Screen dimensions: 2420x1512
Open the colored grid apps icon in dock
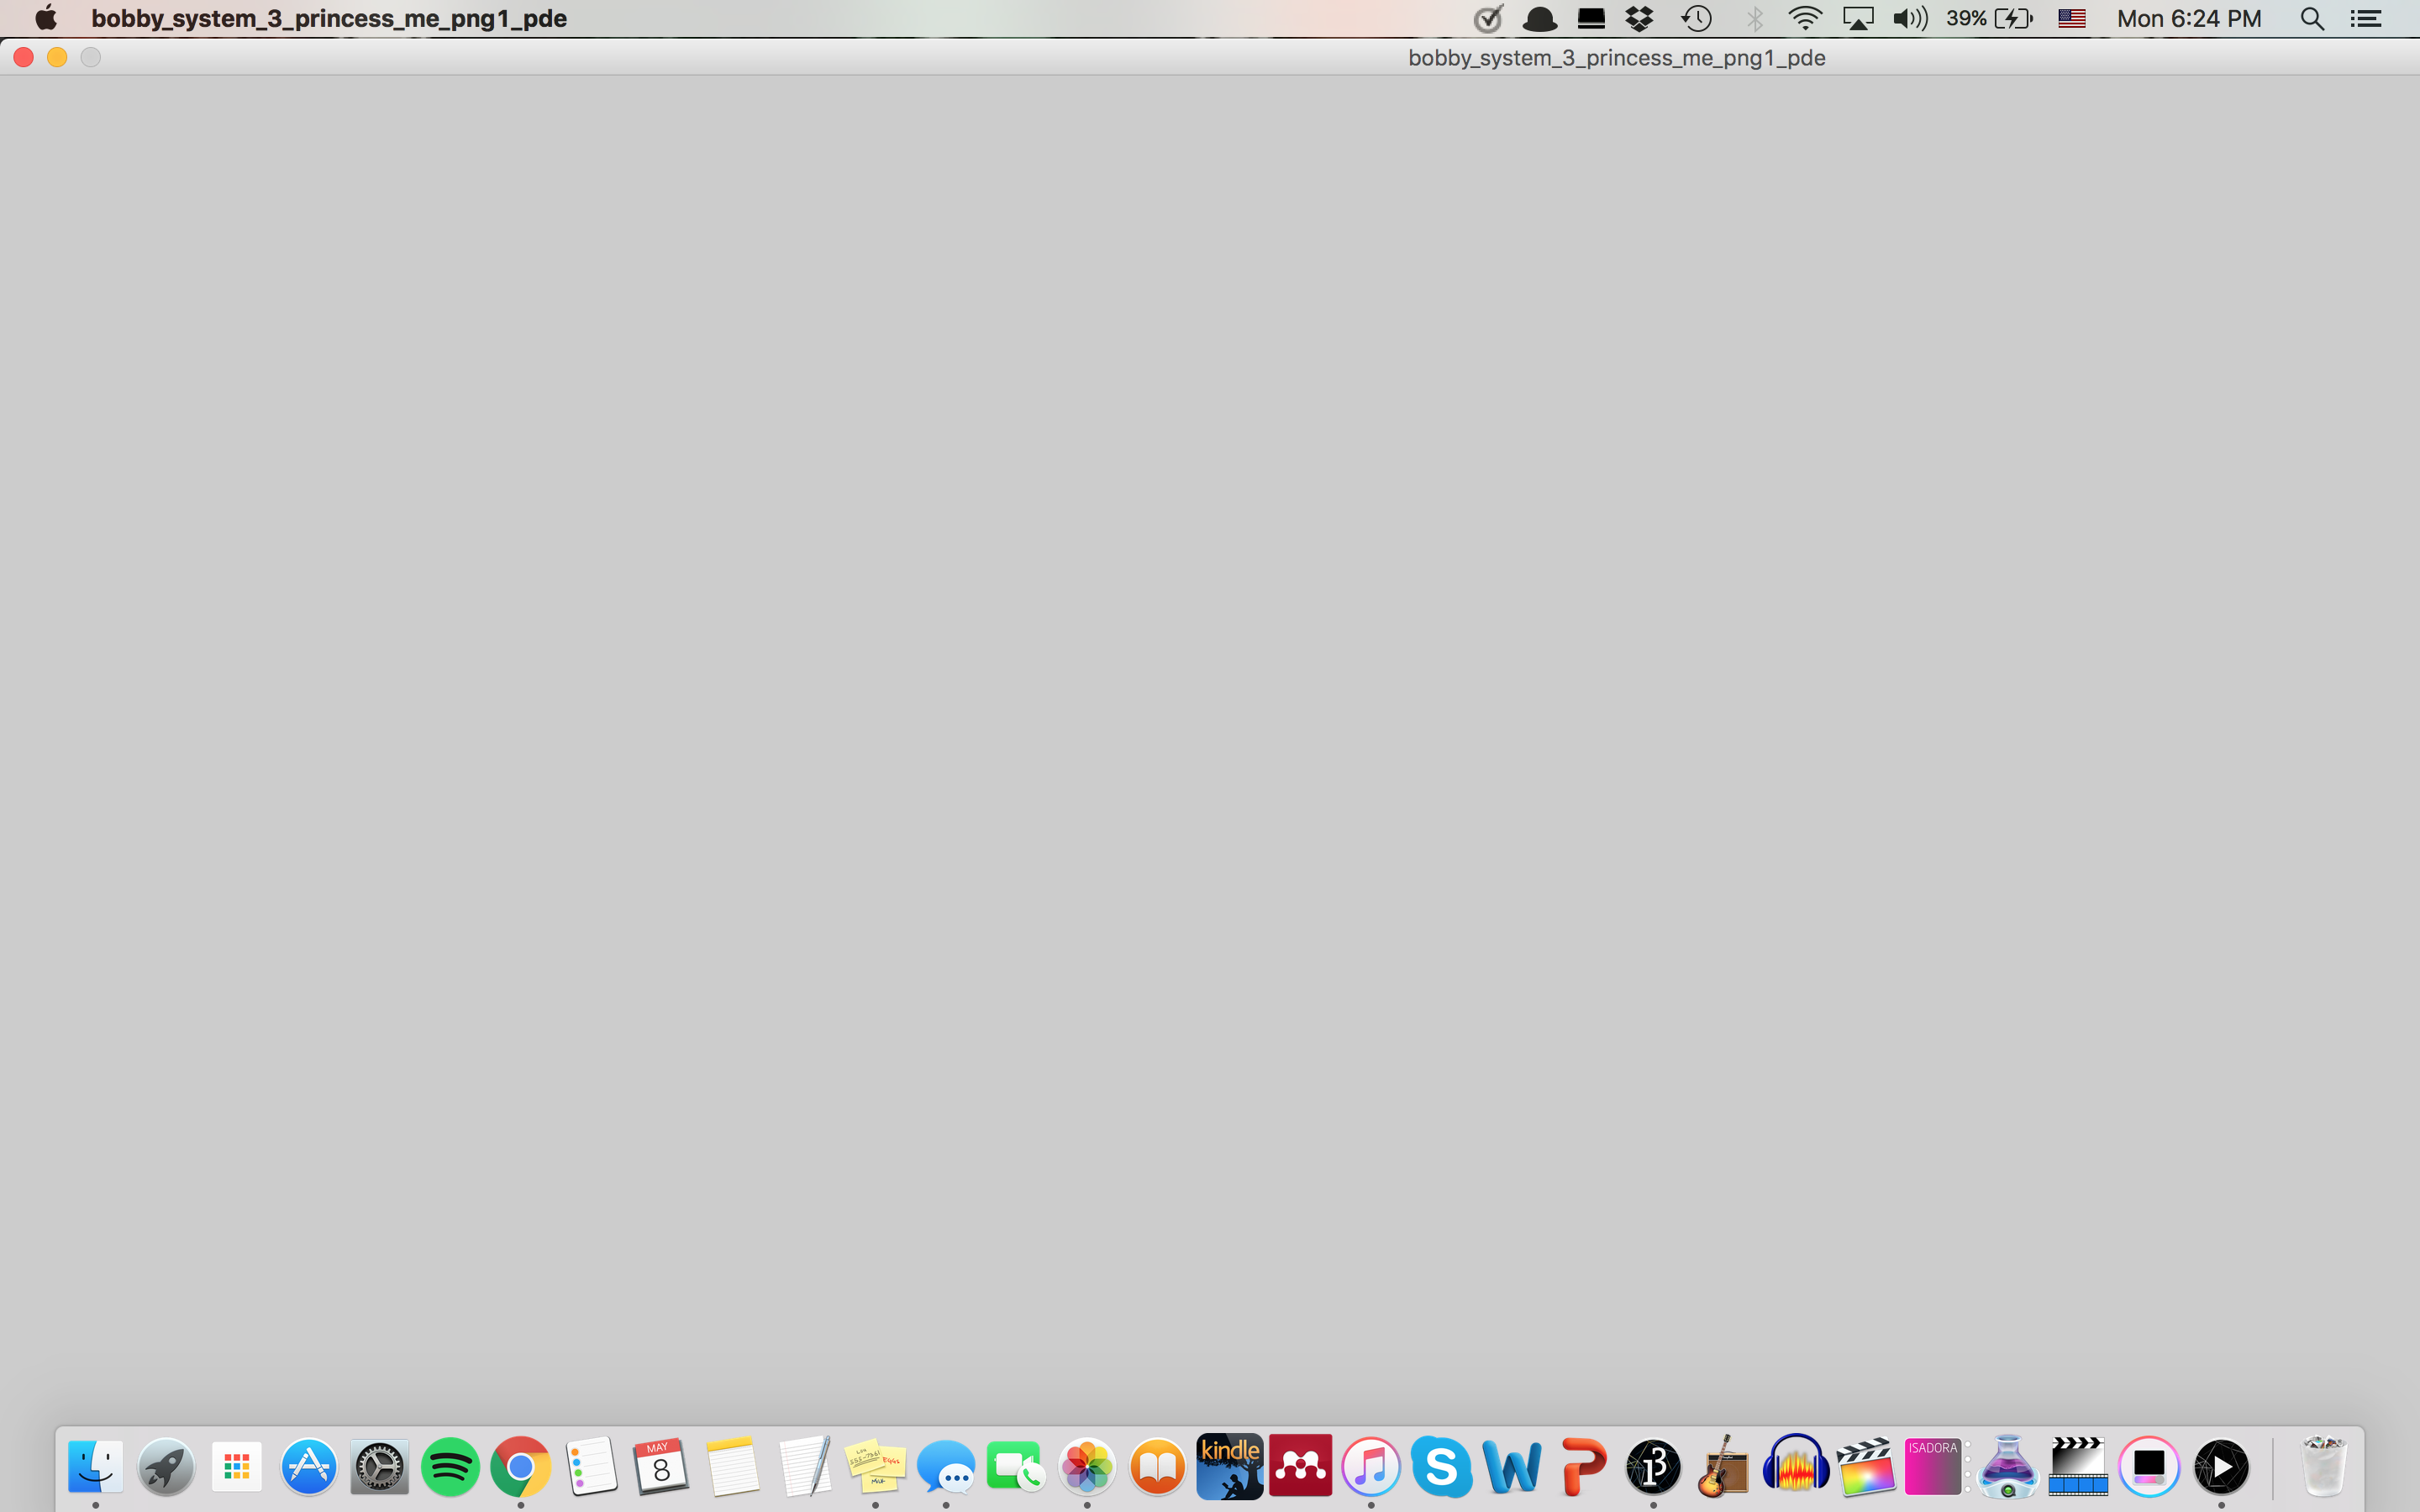coord(237,1467)
